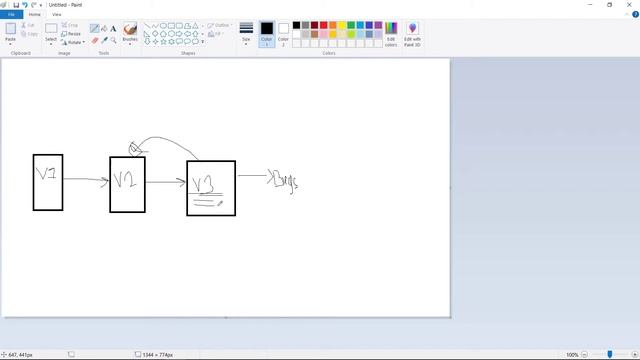The height and width of the screenshot is (360, 640).
Task: Choose the red color swatch
Action: pyautogui.click(x=324, y=25)
